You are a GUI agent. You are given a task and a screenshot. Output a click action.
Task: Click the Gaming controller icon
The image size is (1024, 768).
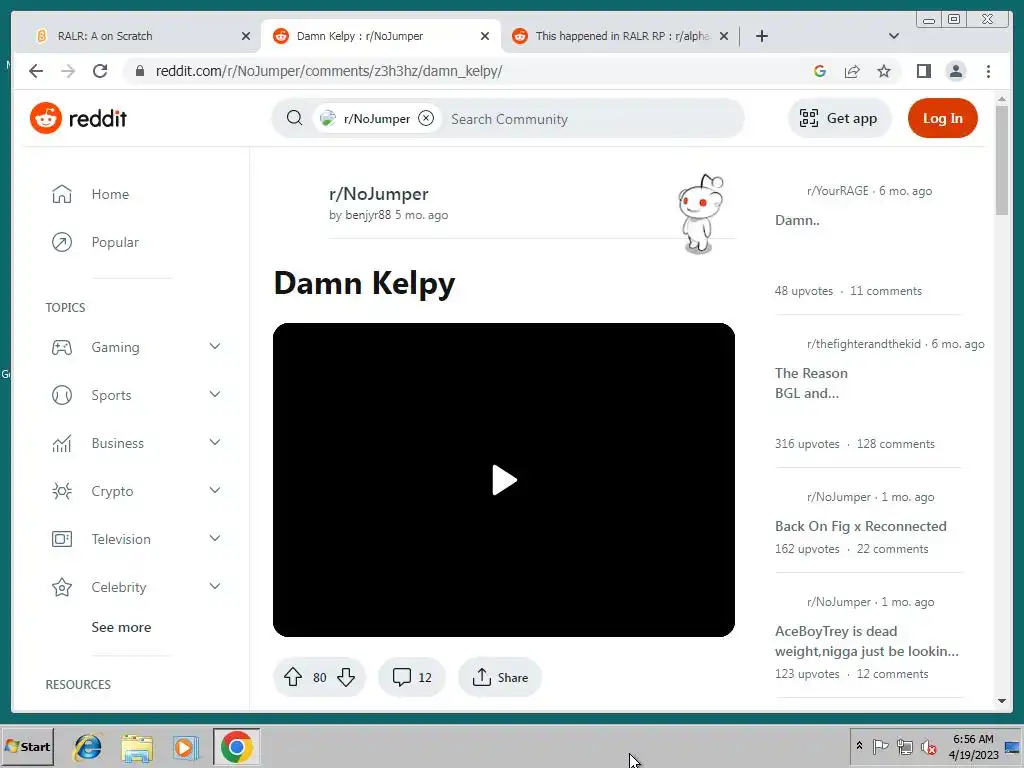click(x=62, y=347)
